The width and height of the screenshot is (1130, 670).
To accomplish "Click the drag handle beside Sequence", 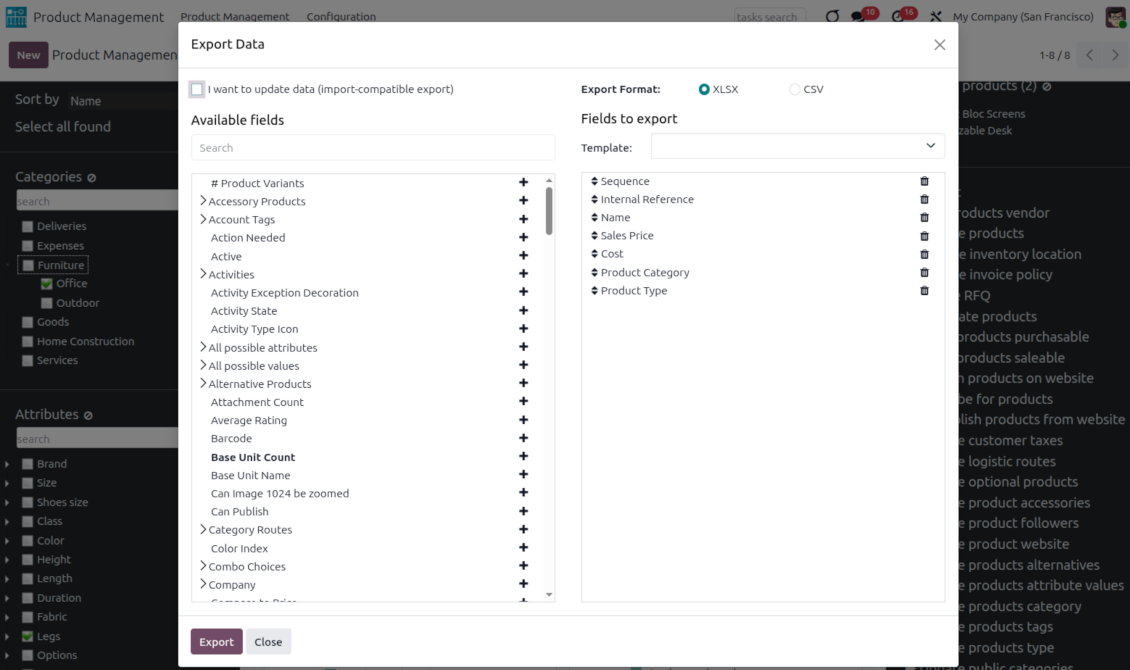I will (594, 182).
